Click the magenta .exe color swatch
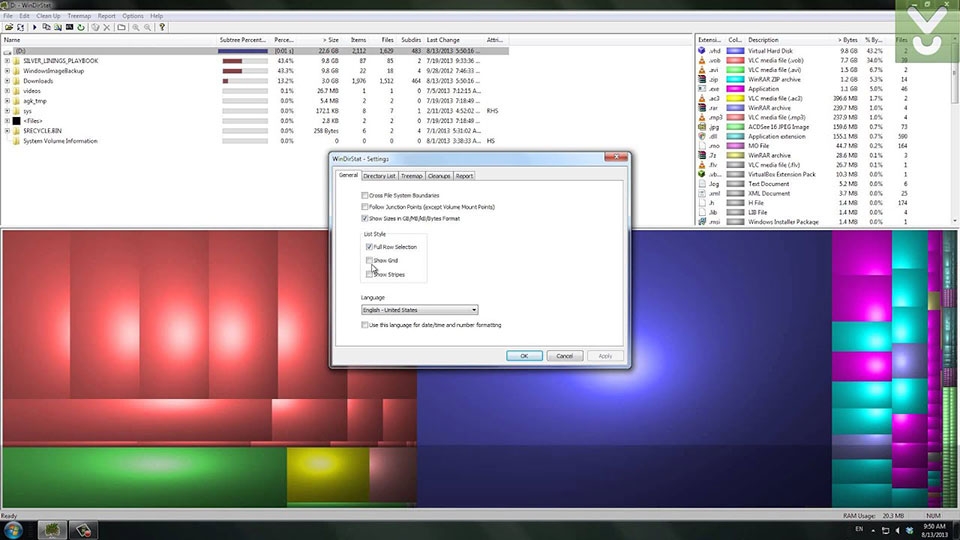The height and width of the screenshot is (540, 960). pyautogui.click(x=735, y=89)
